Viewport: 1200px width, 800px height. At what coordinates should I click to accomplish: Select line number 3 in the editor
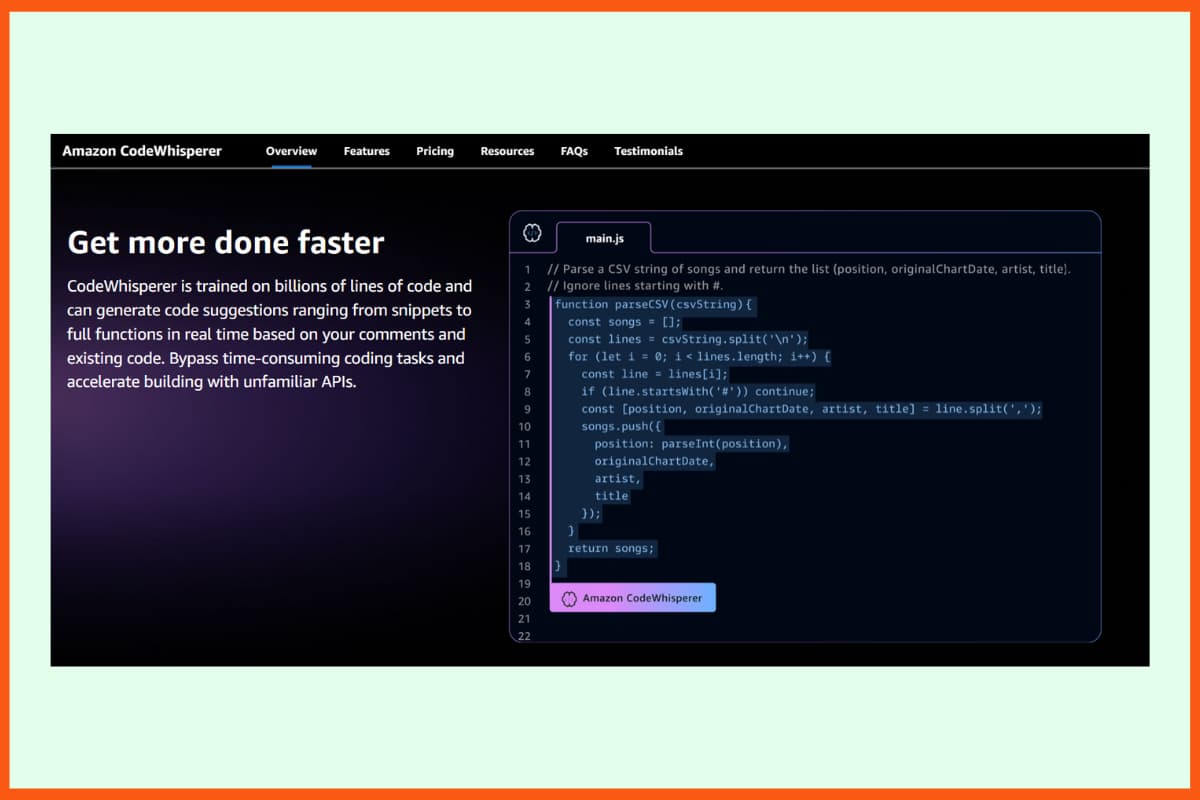coord(524,304)
